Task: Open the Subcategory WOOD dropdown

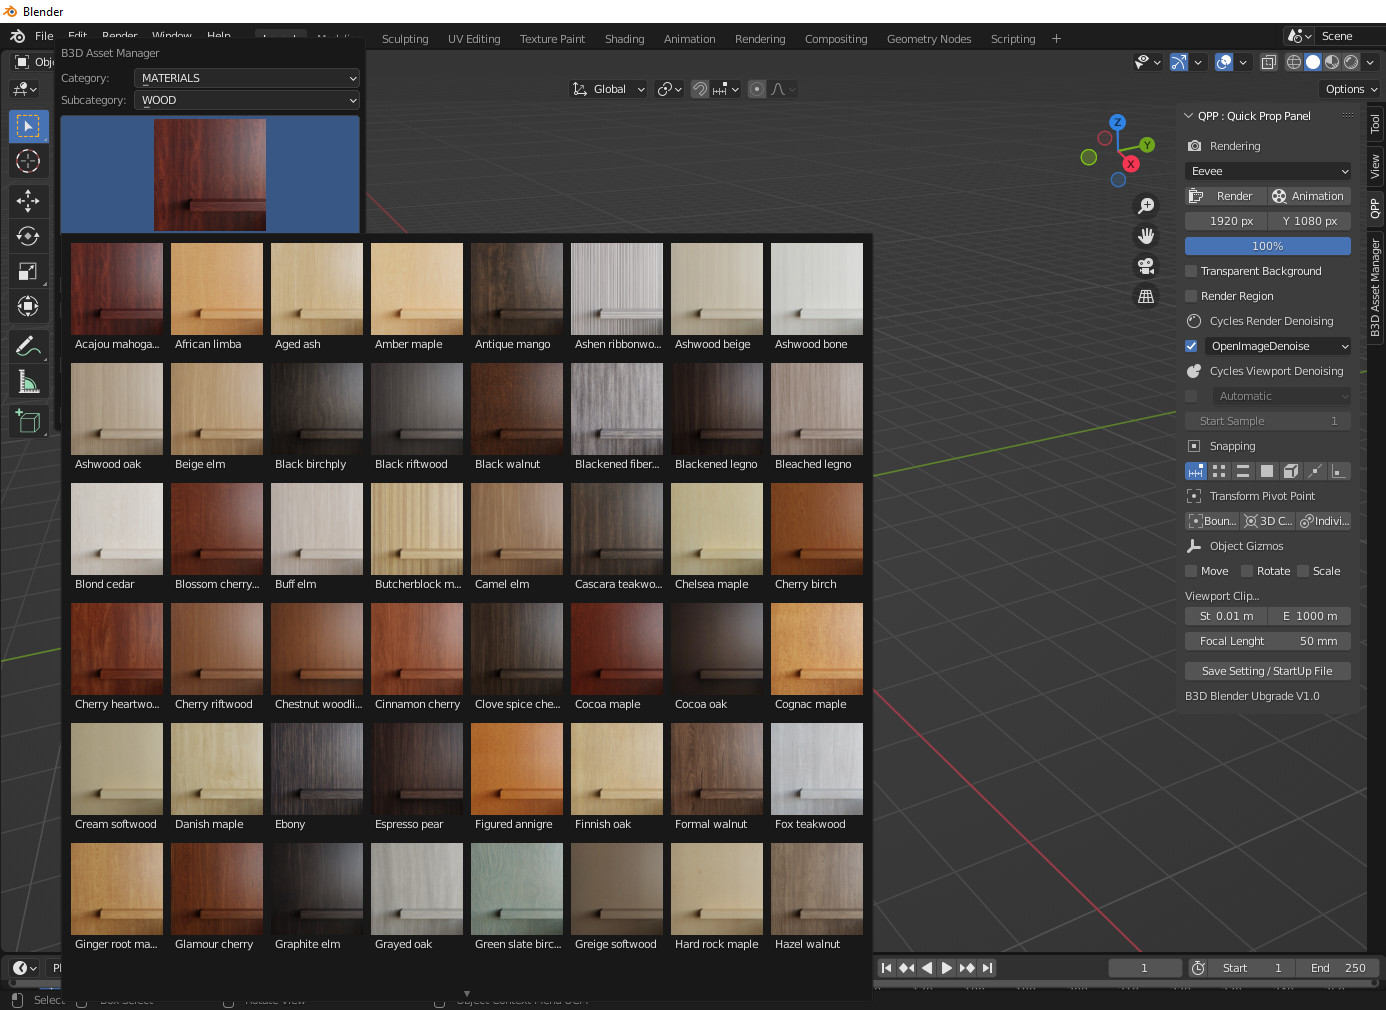Action: click(x=247, y=100)
